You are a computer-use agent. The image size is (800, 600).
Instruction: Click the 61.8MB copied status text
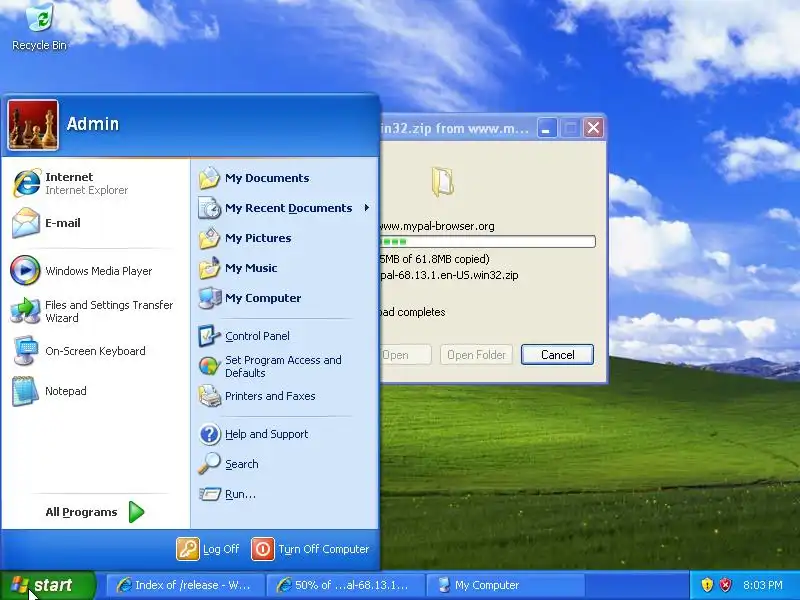click(x=435, y=259)
